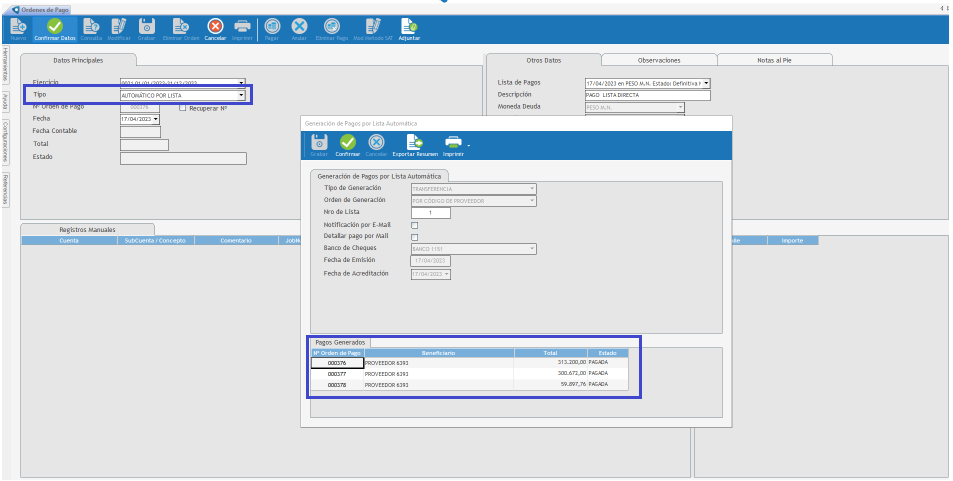Click the Imprimir icon in main toolbar
Screen dimensions: 953x481
coord(242,26)
